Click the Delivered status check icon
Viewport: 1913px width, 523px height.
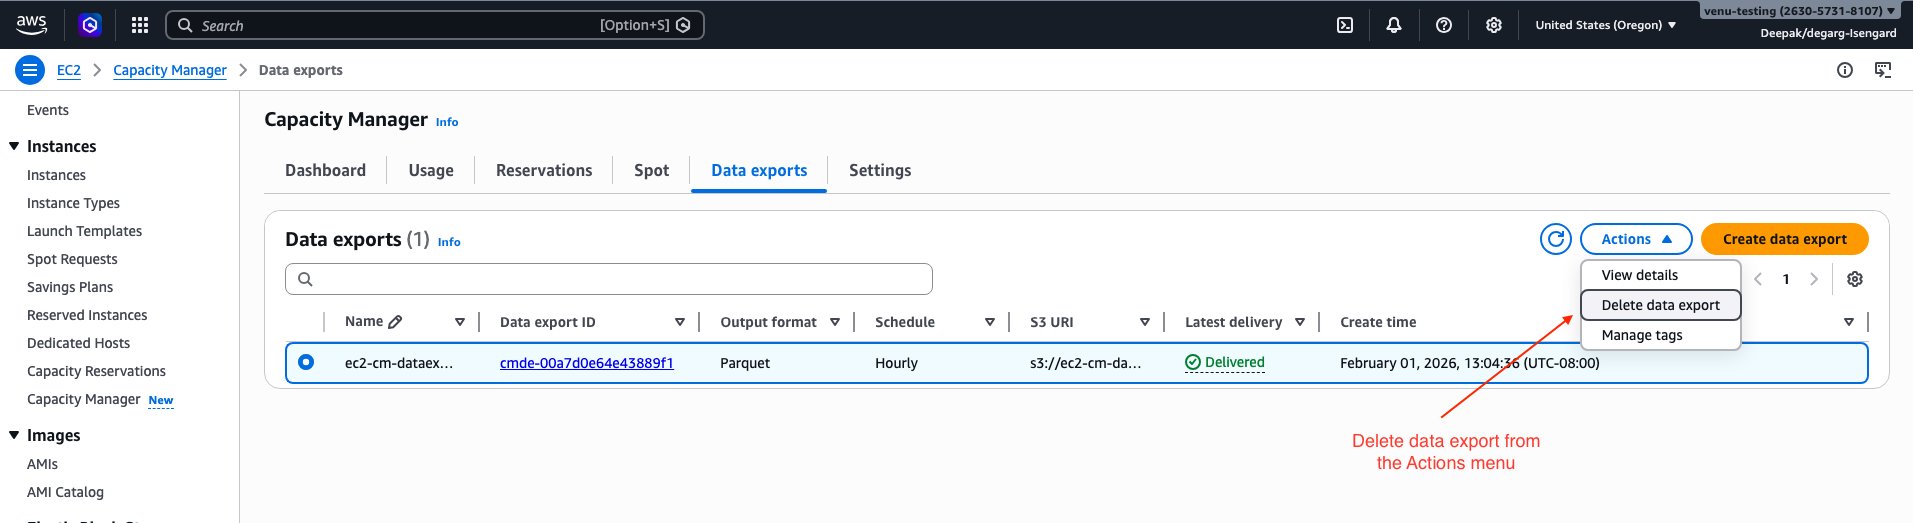[x=1193, y=362]
